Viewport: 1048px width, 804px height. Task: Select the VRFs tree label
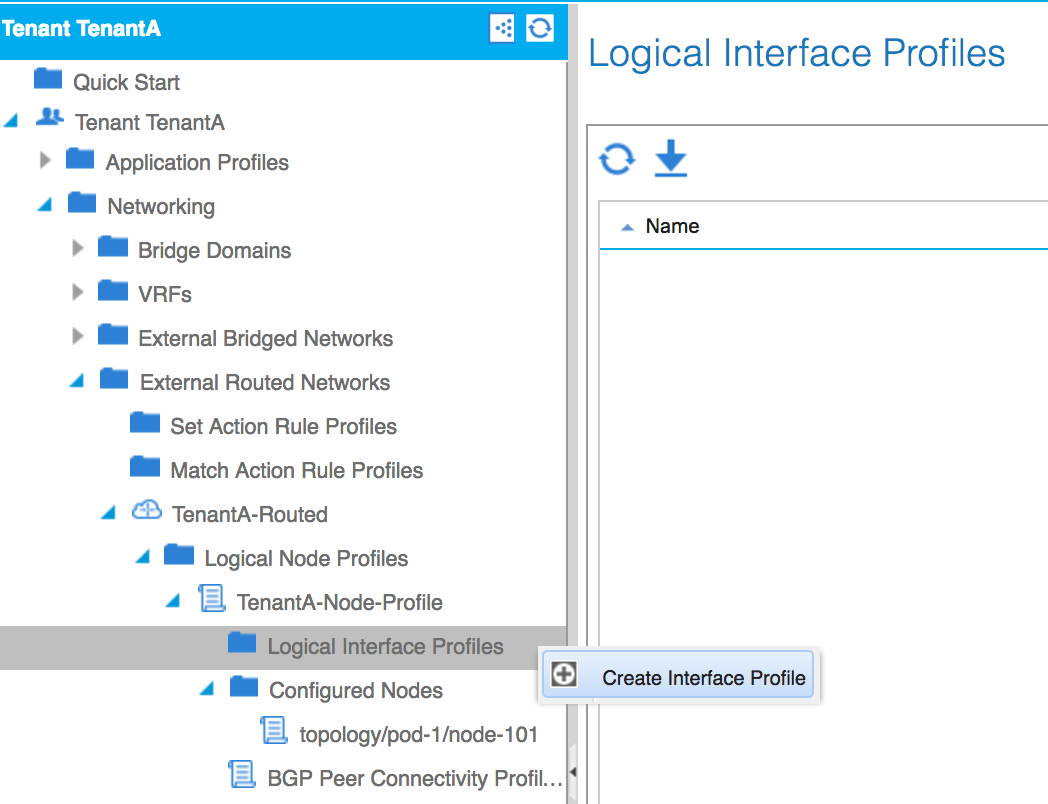coord(165,295)
